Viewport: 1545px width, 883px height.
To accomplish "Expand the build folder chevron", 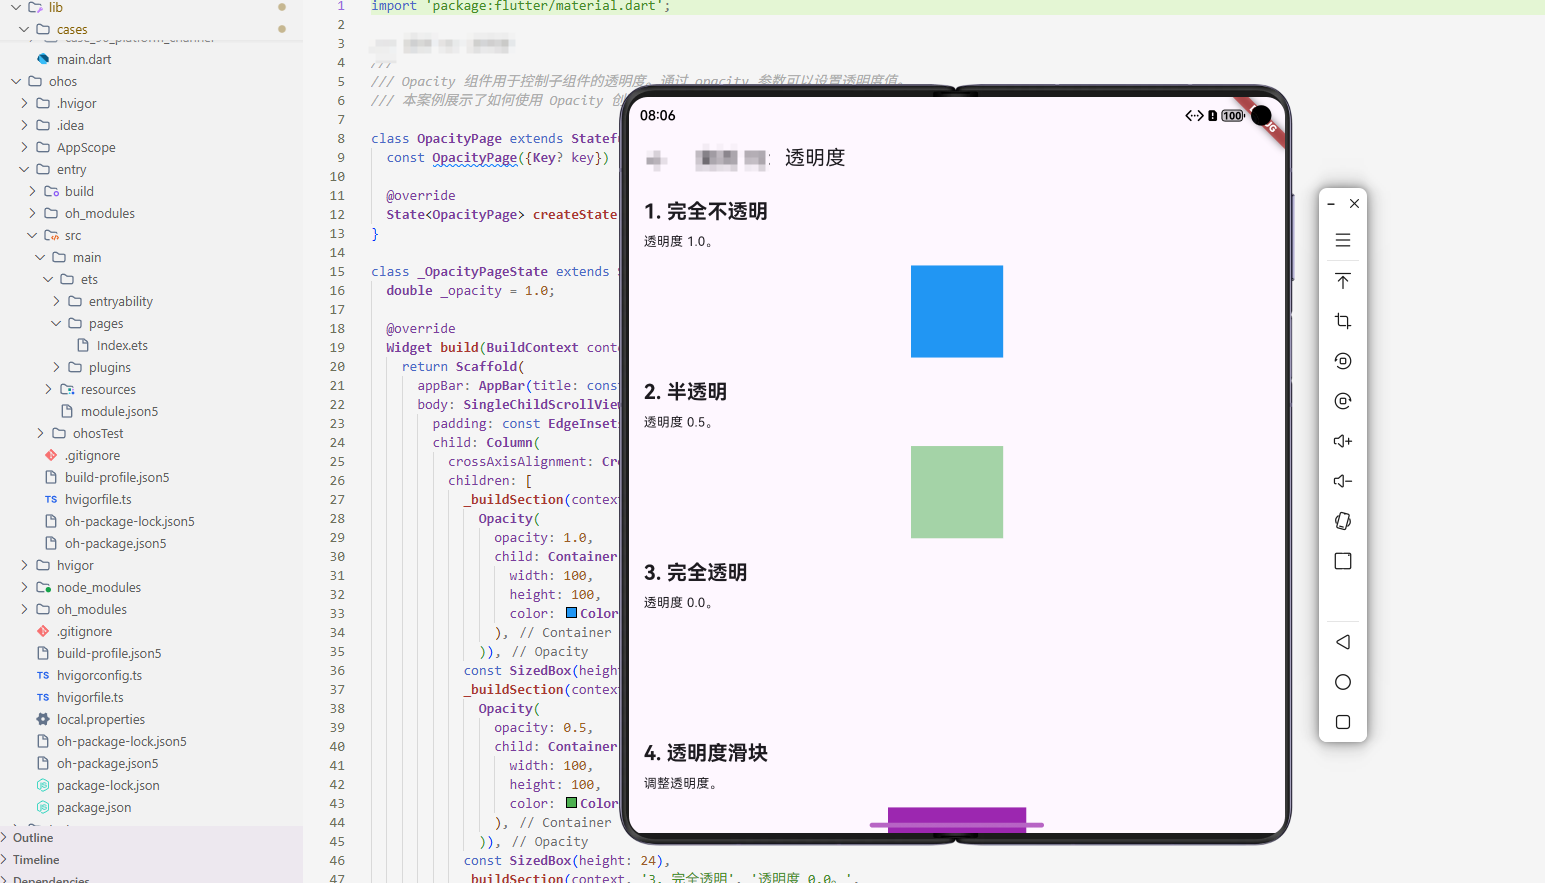I will 32,191.
